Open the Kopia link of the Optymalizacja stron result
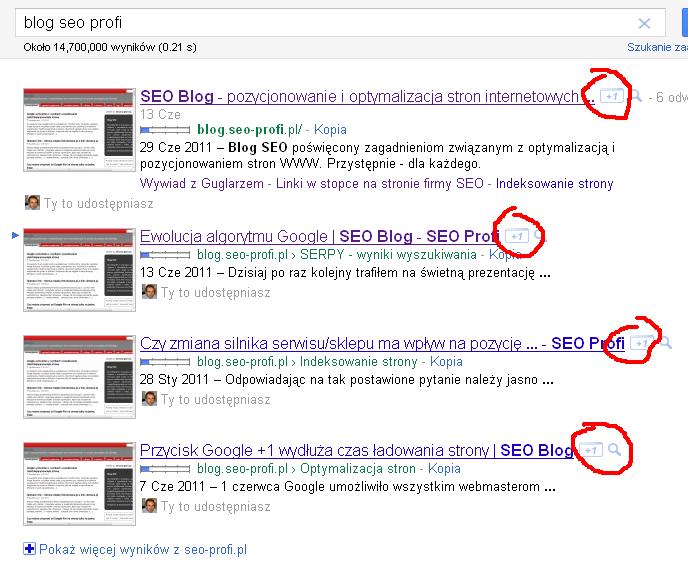 pyautogui.click(x=444, y=469)
